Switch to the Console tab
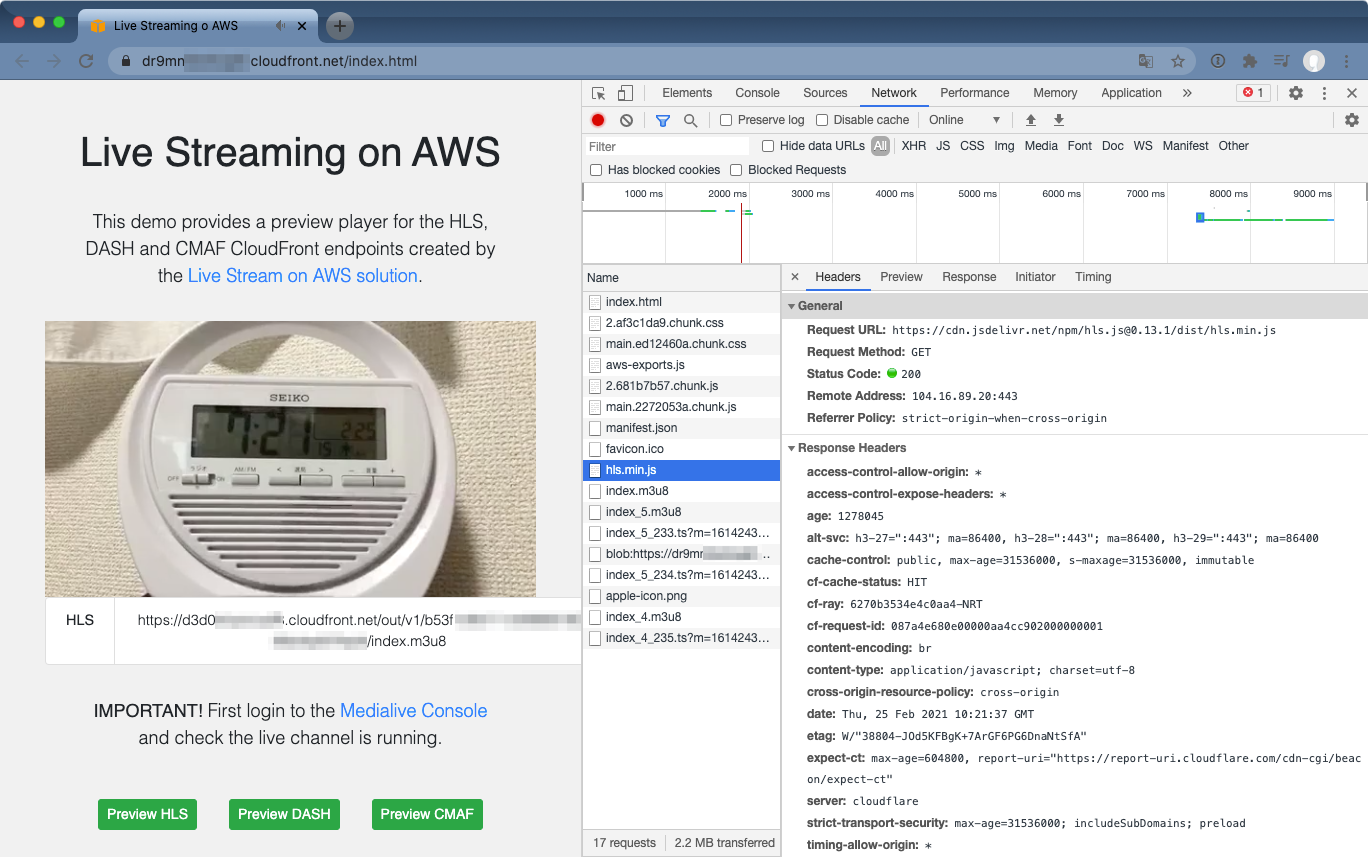 pyautogui.click(x=757, y=93)
